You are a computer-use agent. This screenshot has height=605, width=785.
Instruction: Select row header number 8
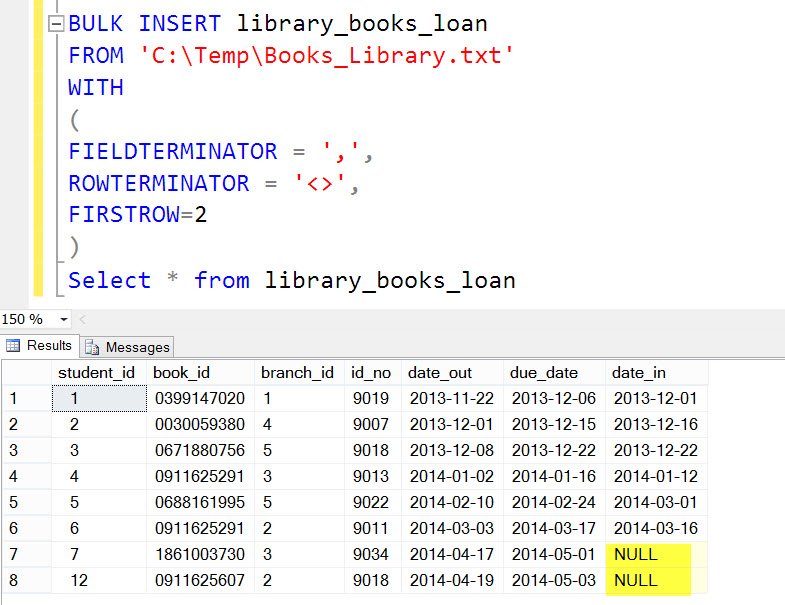click(x=27, y=580)
